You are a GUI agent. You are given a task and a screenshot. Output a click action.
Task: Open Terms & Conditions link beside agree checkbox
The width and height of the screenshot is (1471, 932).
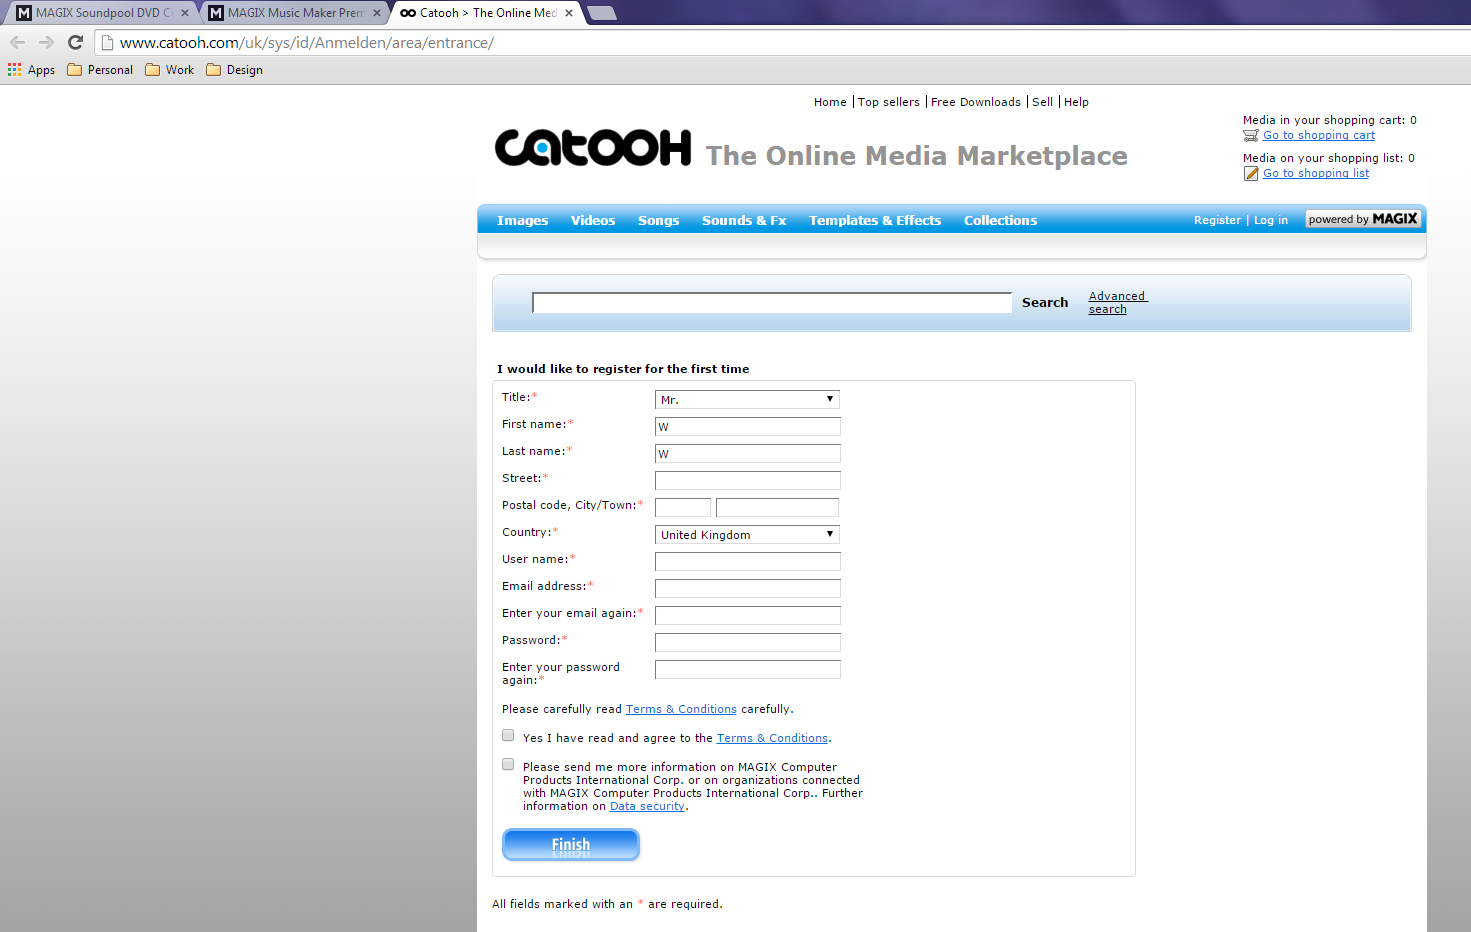[772, 738]
